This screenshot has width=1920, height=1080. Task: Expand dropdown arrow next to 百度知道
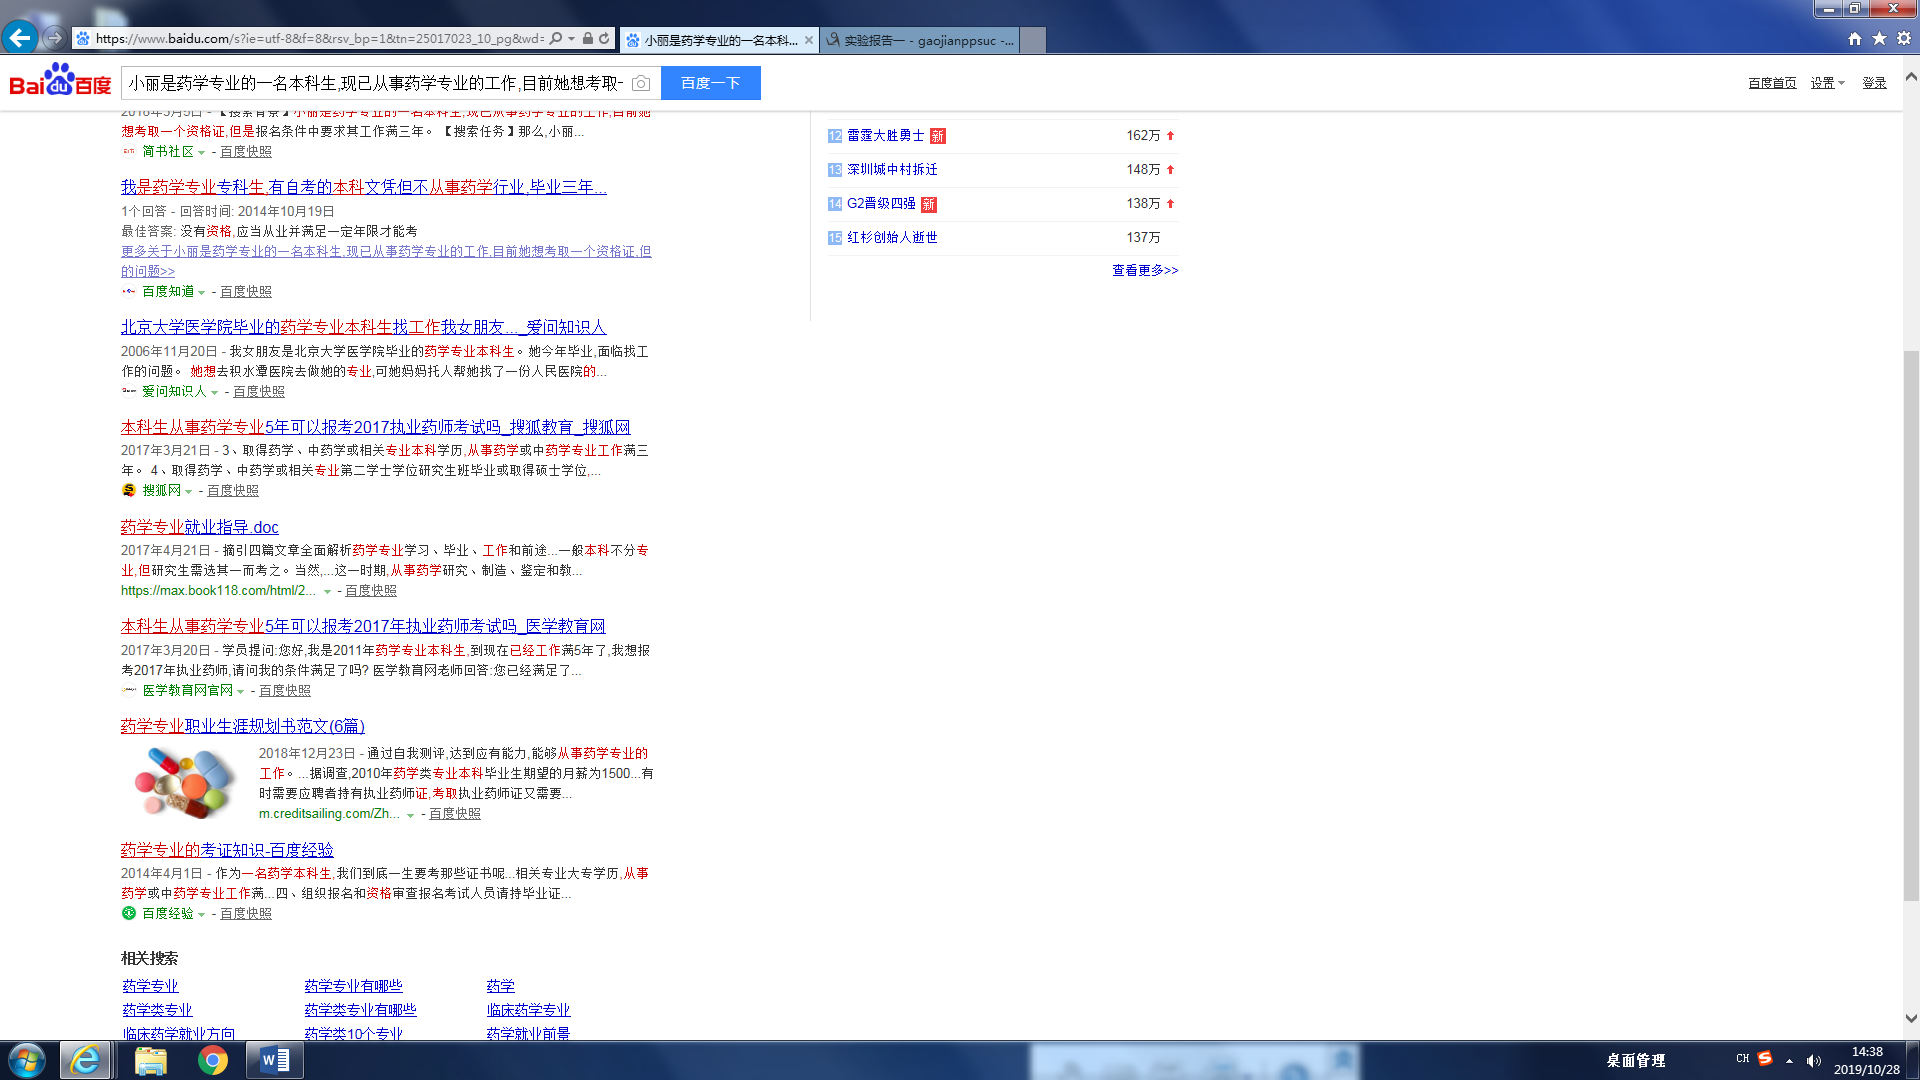(202, 292)
